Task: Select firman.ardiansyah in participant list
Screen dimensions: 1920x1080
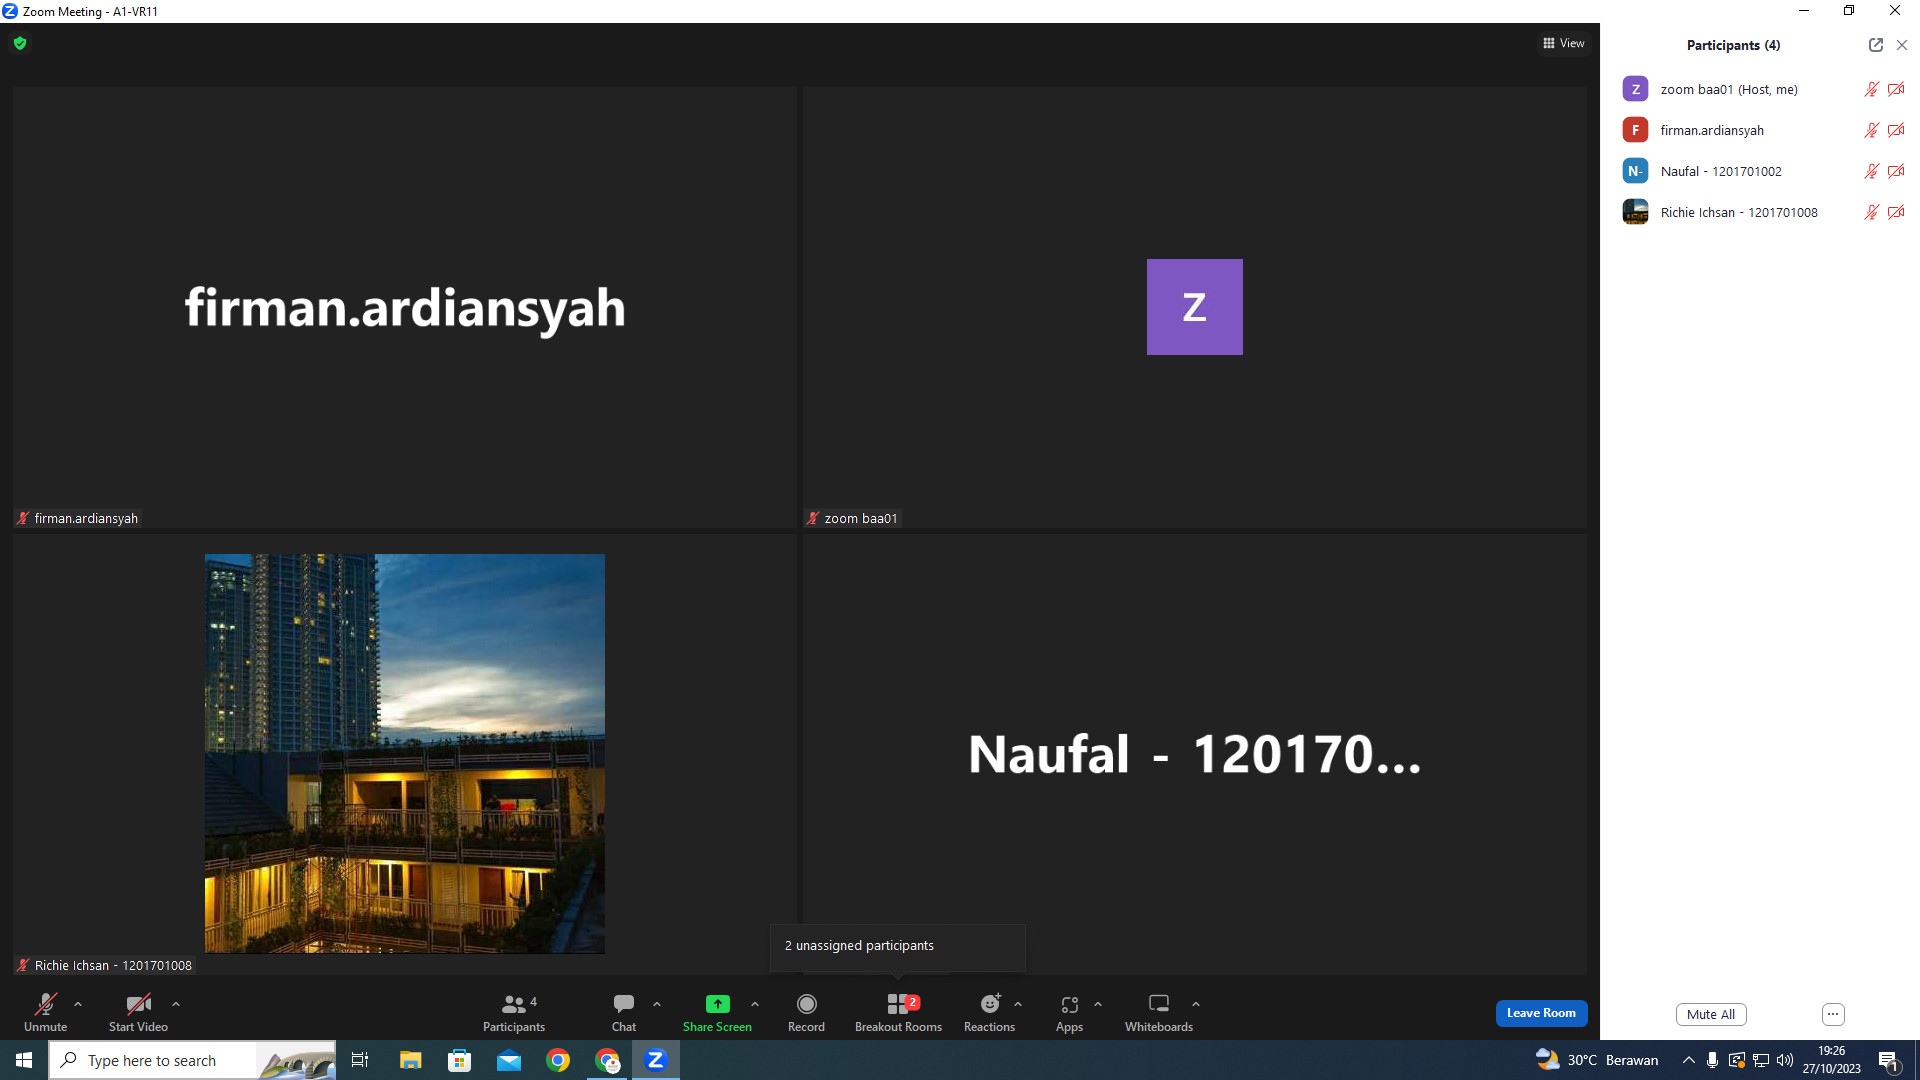Action: coord(1762,130)
